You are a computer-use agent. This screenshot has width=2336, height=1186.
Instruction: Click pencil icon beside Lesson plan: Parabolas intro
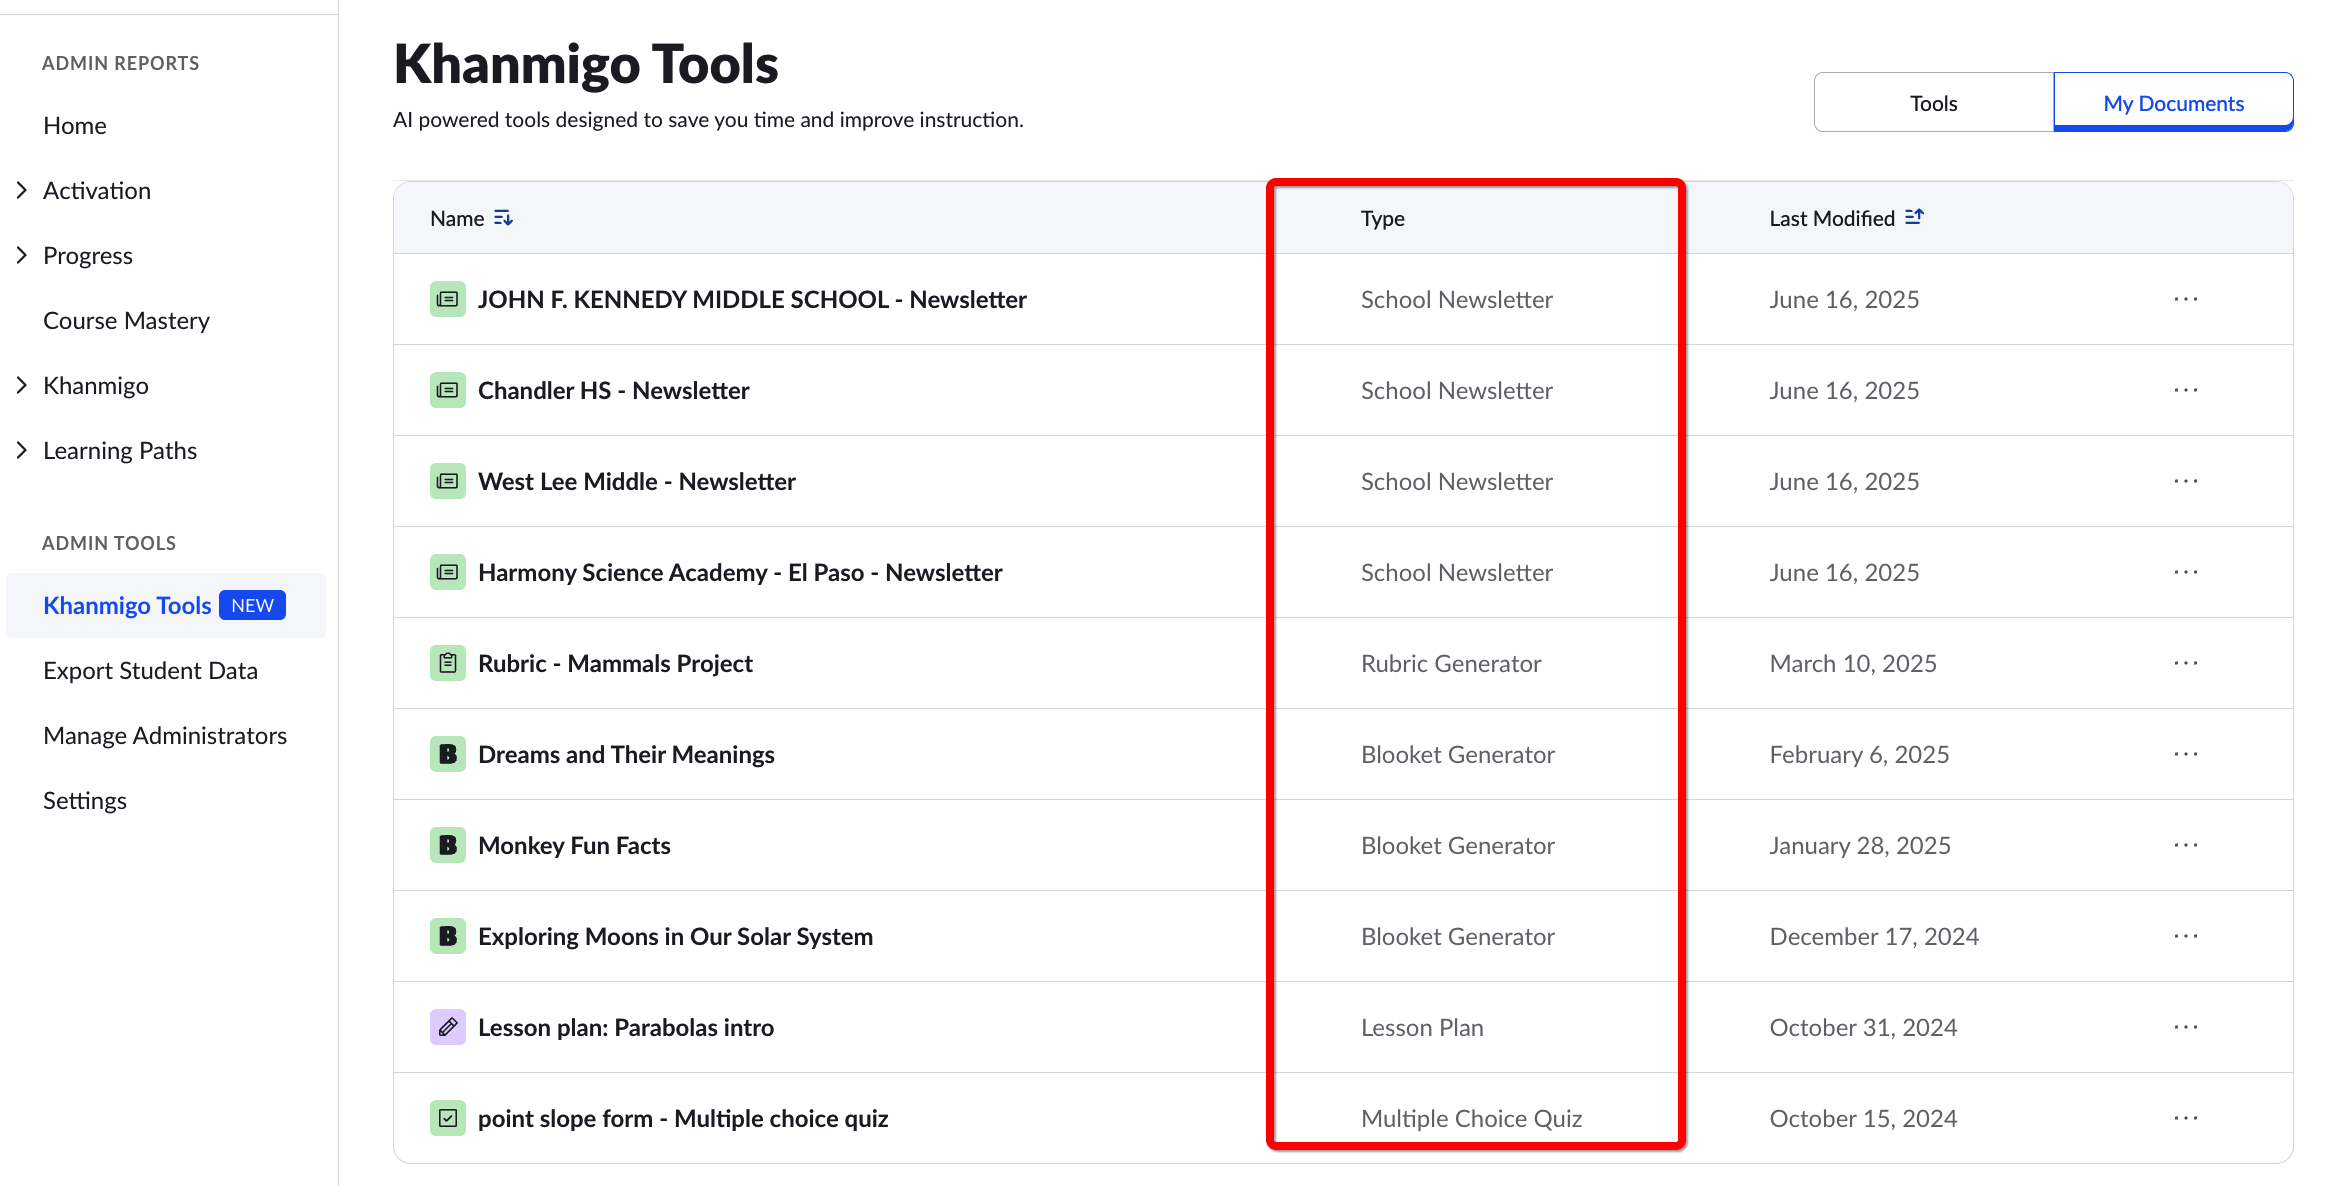click(447, 1027)
